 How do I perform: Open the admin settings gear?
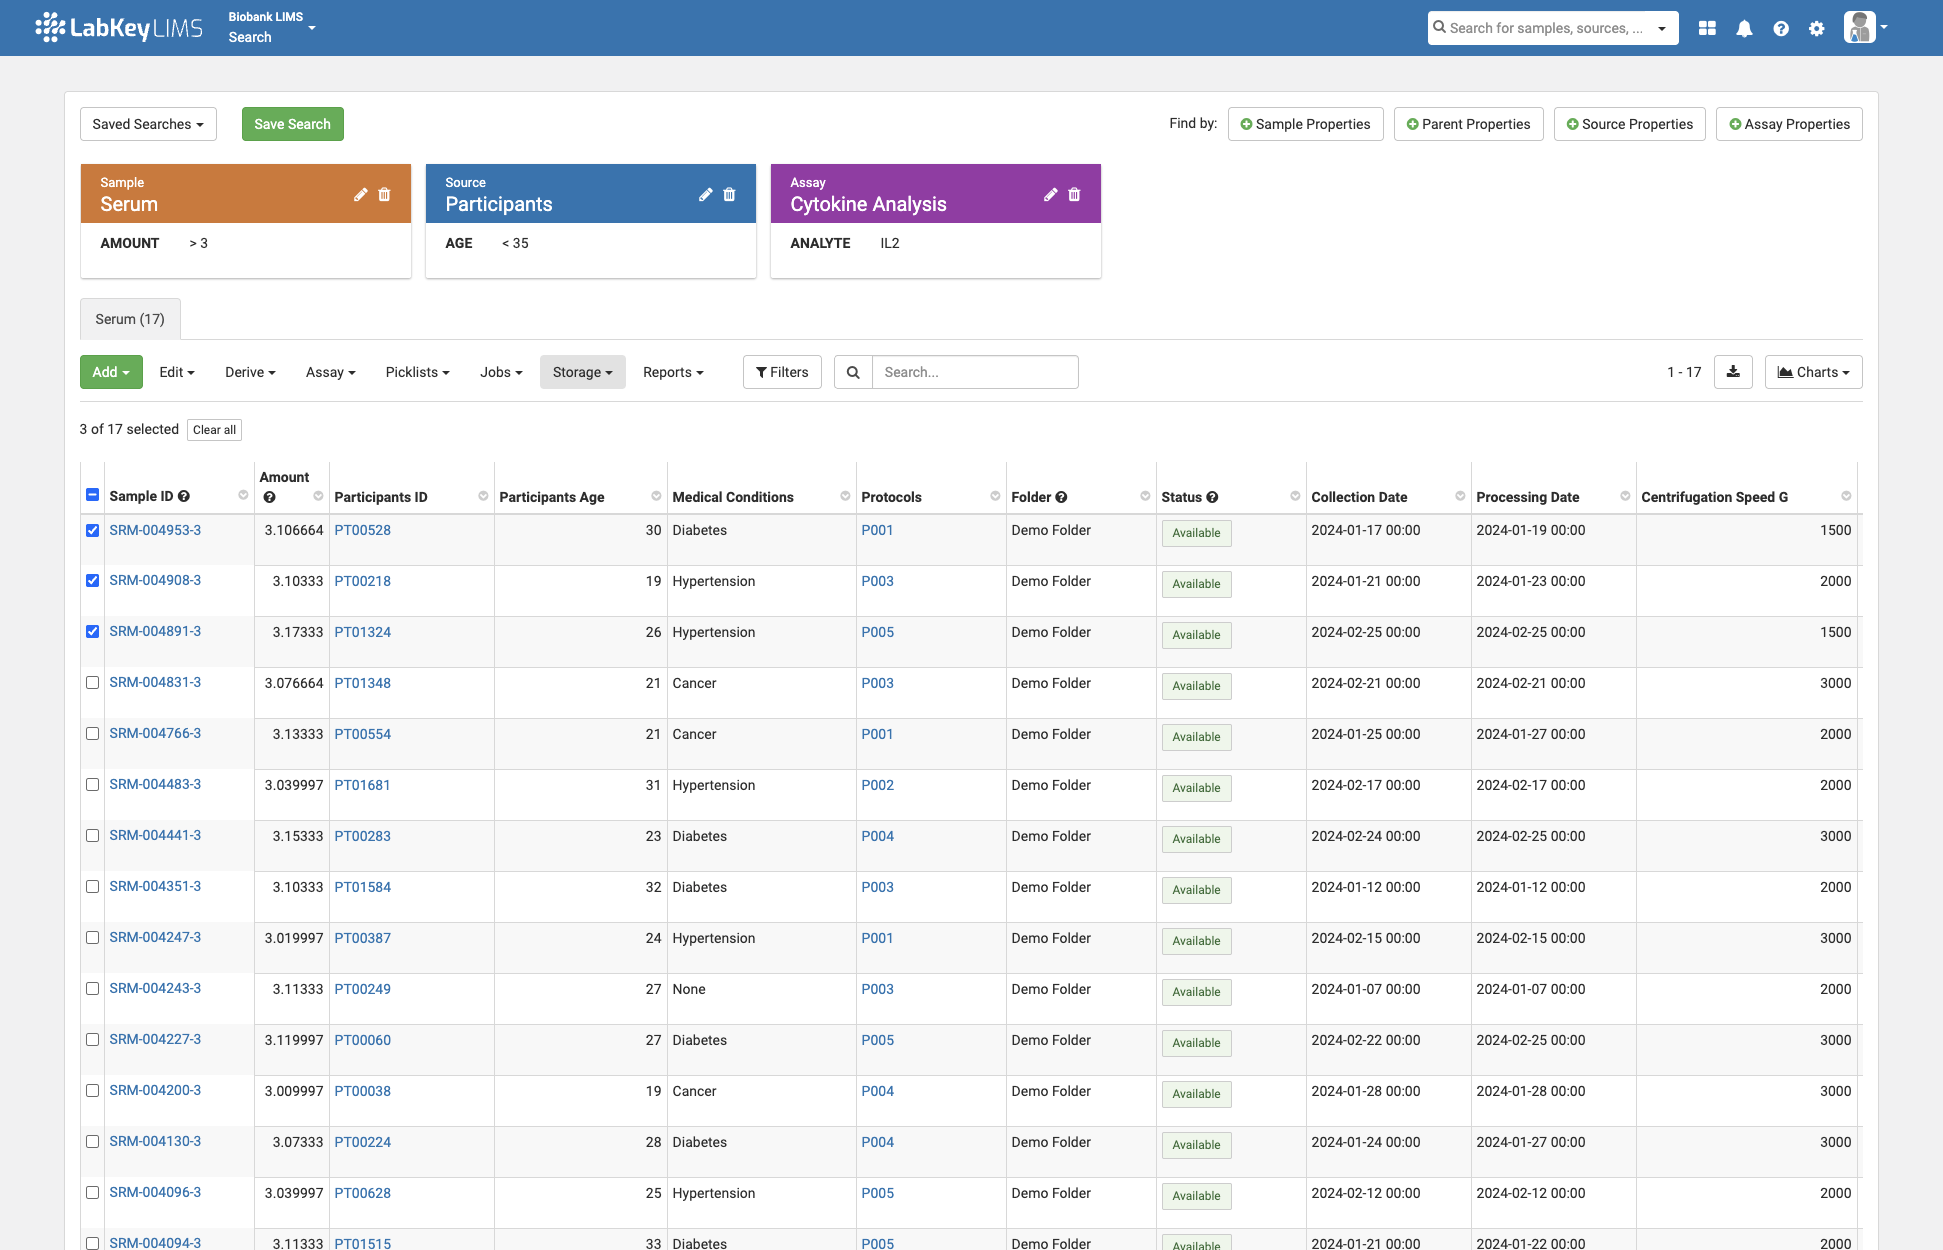click(x=1817, y=28)
